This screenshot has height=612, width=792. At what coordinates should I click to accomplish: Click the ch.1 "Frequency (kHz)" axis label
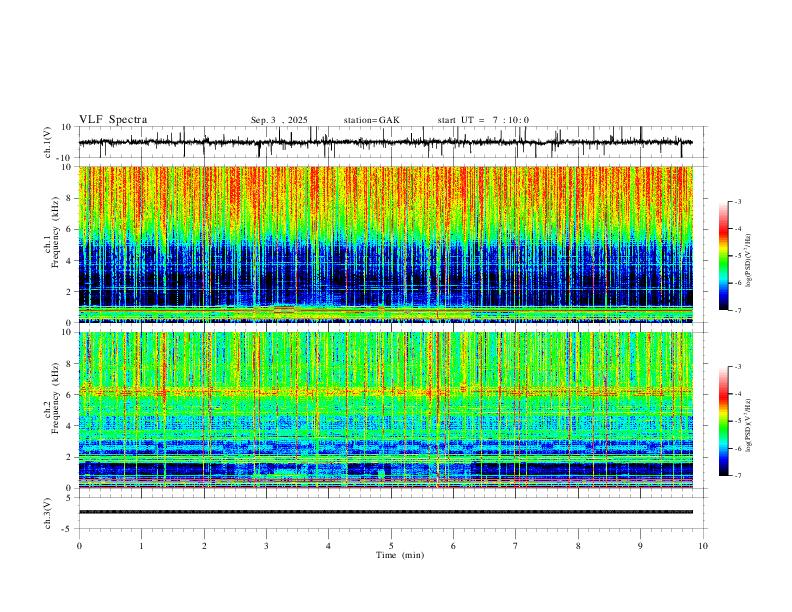[55, 232]
